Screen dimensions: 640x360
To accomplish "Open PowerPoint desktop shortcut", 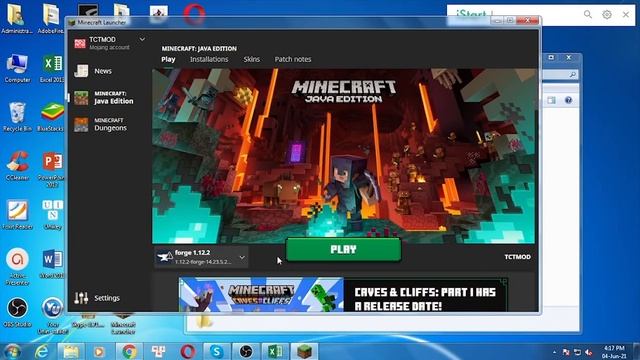I will [x=51, y=170].
